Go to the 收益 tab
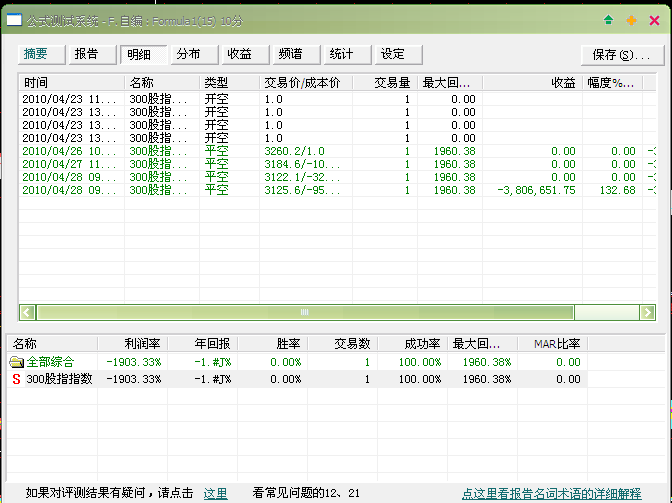 239,55
